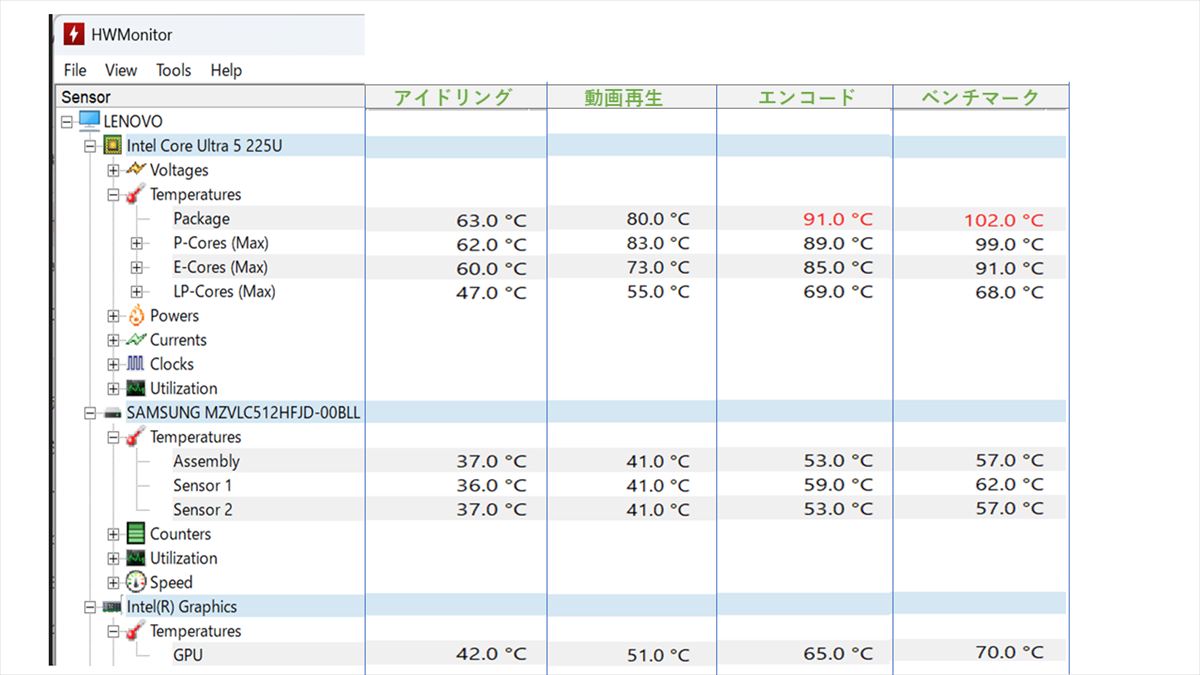Select the Package temperature row
Screen dimensions: 1200x675
[x=201, y=219]
